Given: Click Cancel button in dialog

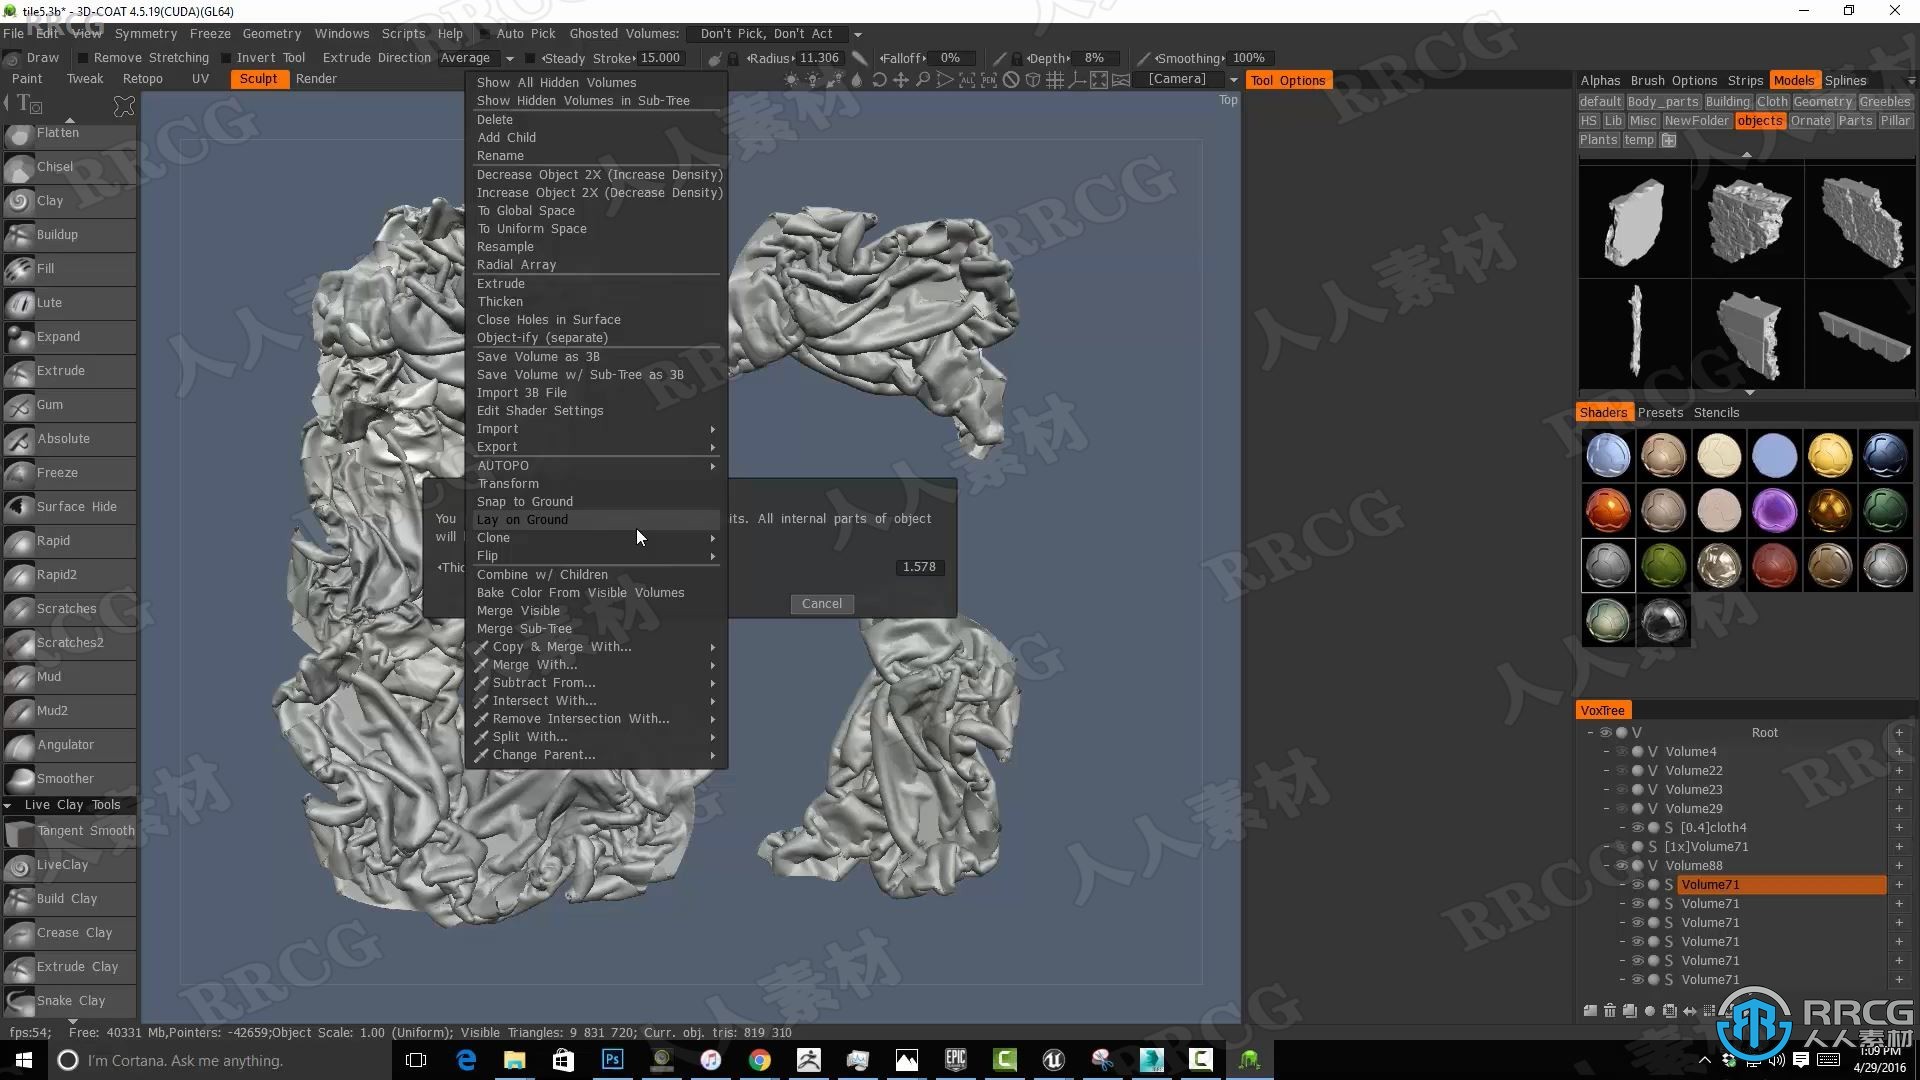Looking at the screenshot, I should click(x=820, y=603).
